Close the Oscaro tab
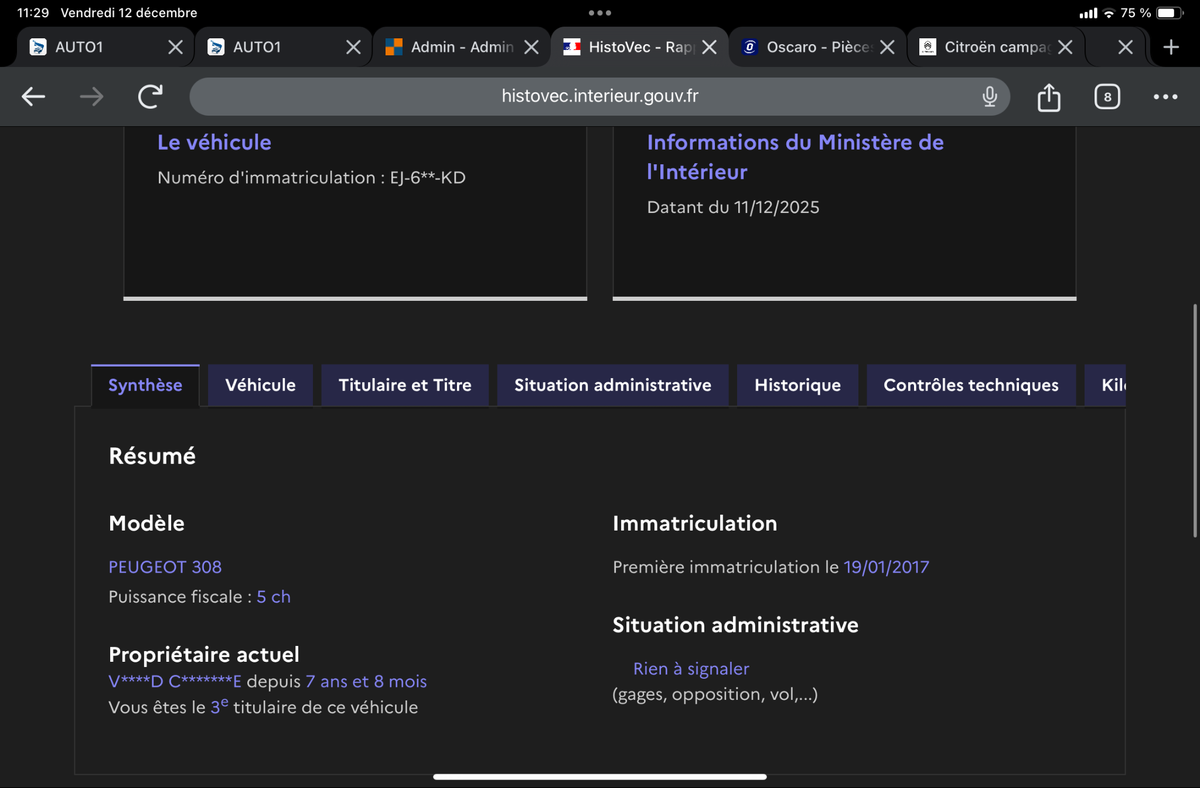The image size is (1200, 788). coord(887,47)
